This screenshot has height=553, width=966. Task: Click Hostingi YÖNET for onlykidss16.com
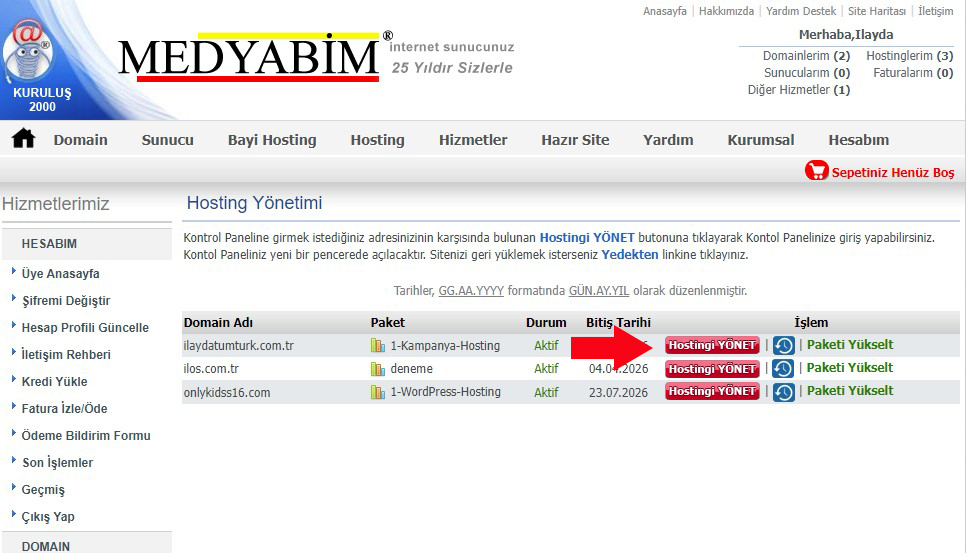712,391
